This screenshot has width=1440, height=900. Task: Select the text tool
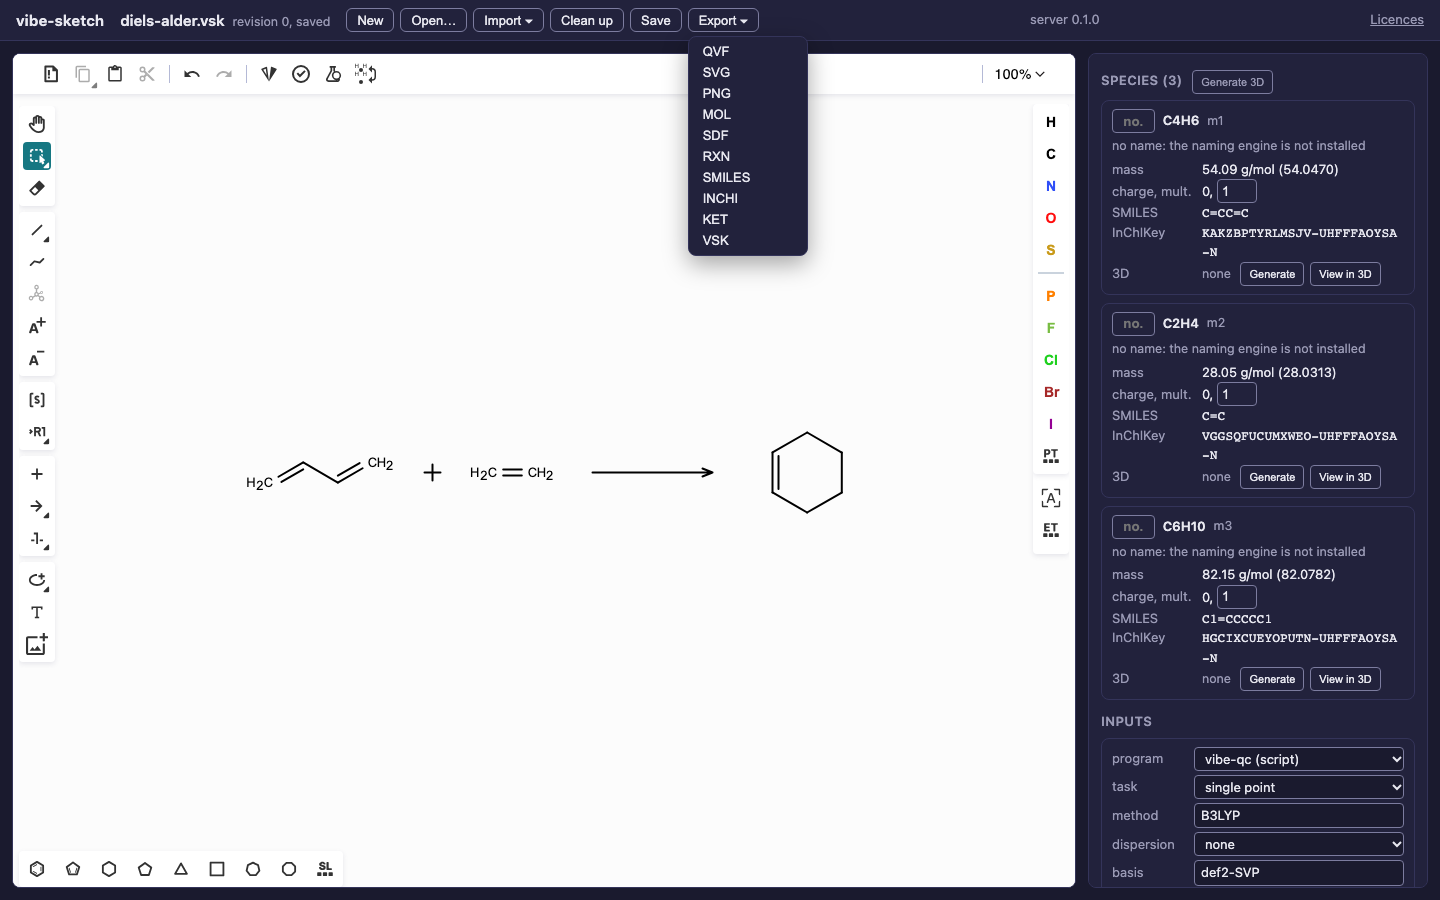(37, 612)
